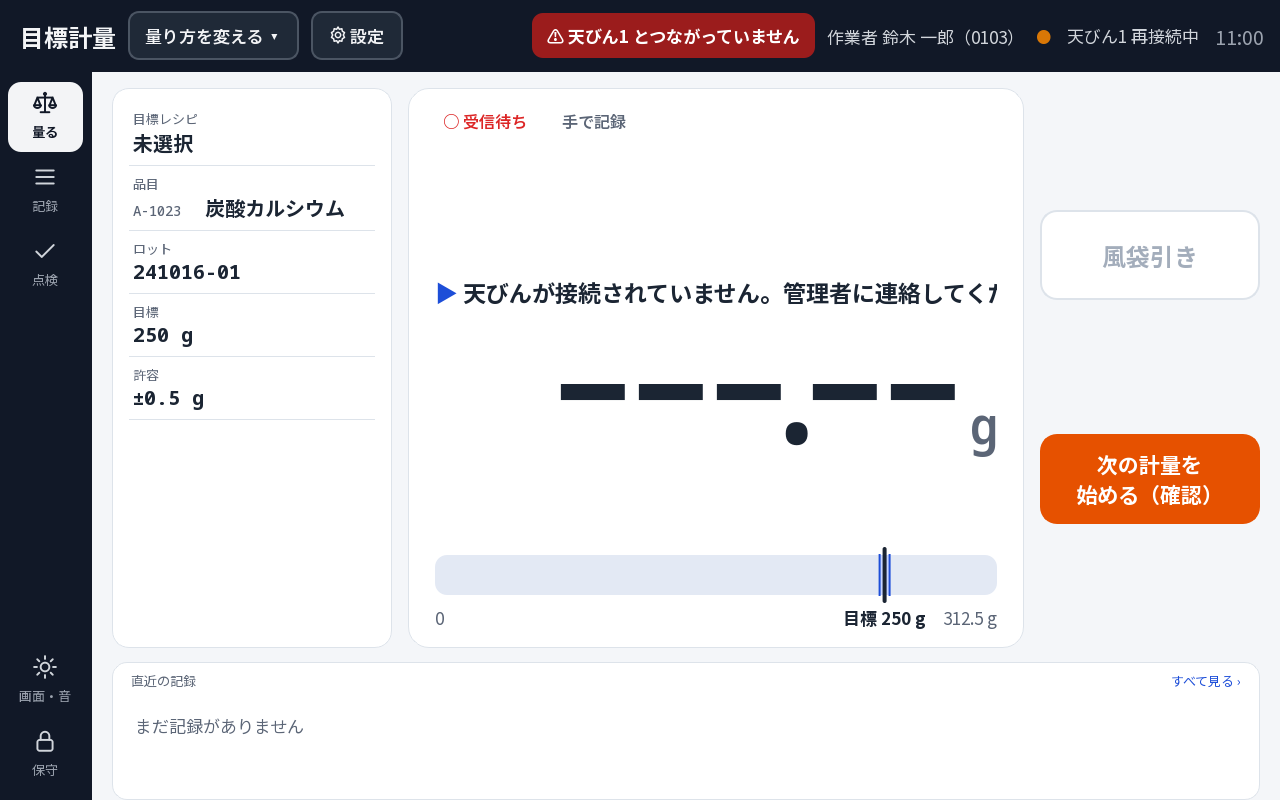Click the 許容 value ±0.5 g
Screen dimensions: 1280x800
168,398
